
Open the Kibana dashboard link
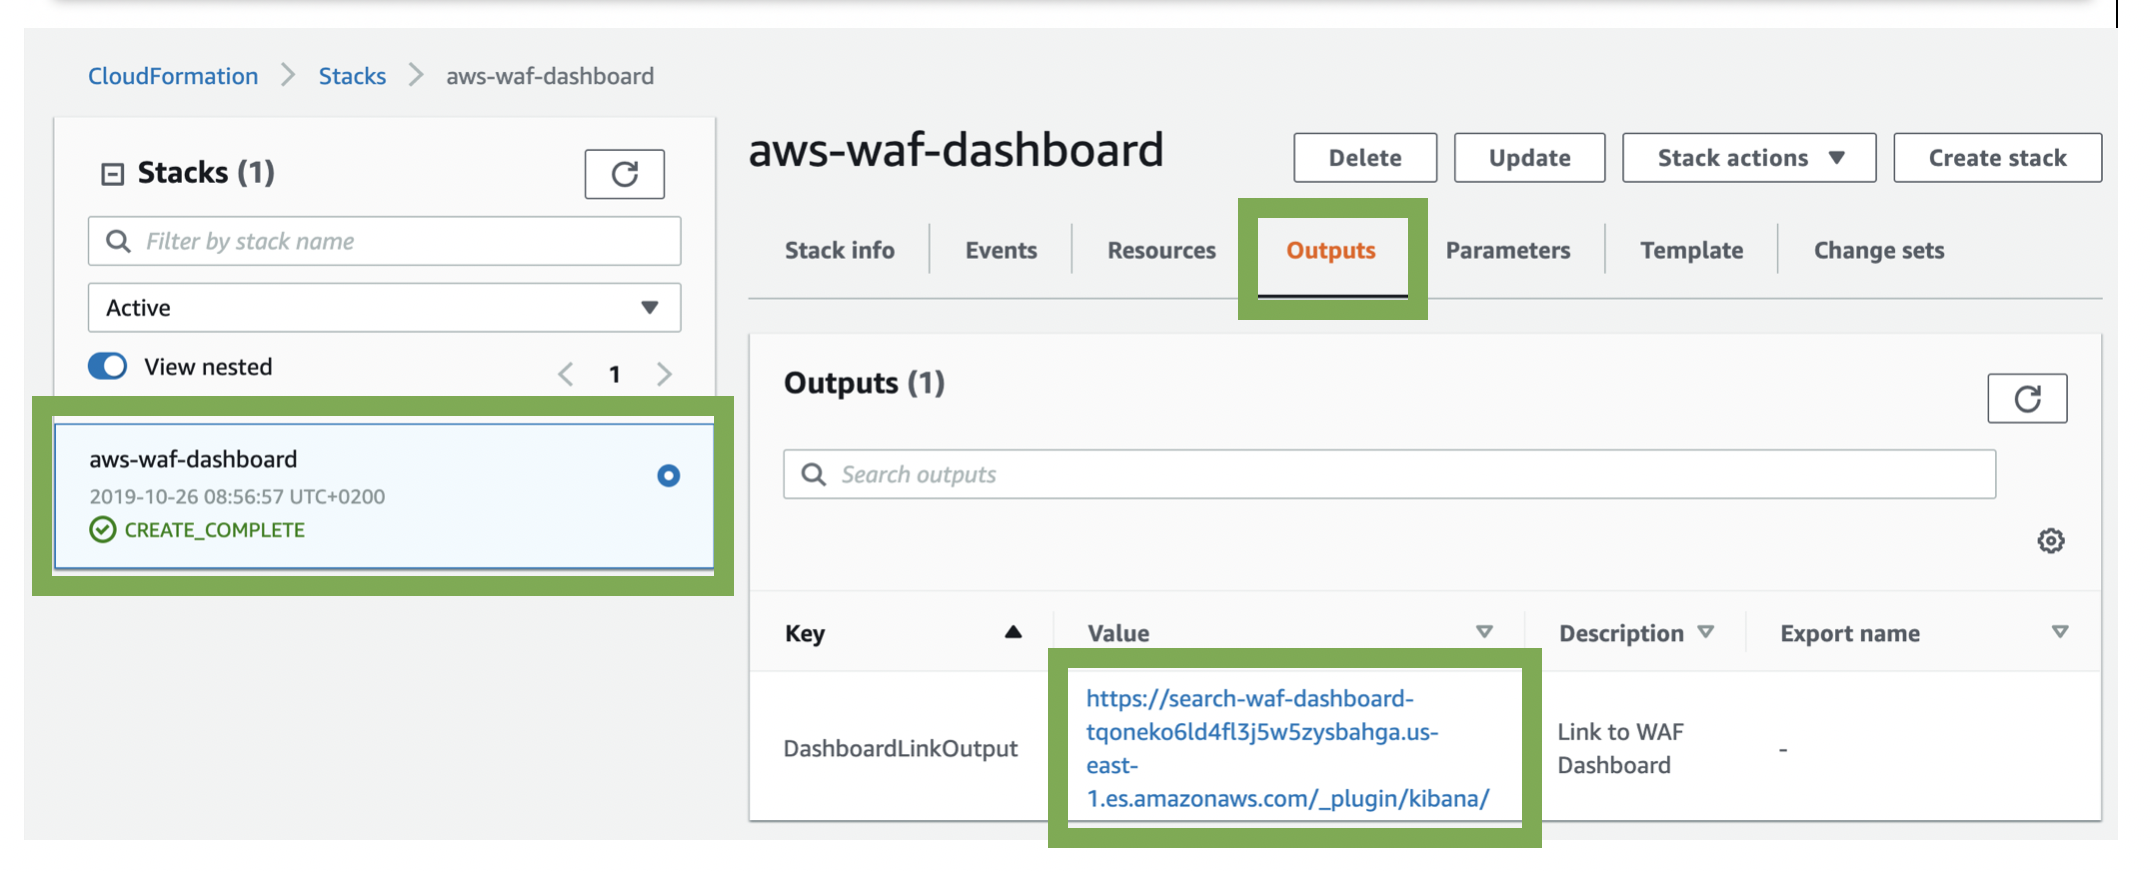click(1288, 748)
